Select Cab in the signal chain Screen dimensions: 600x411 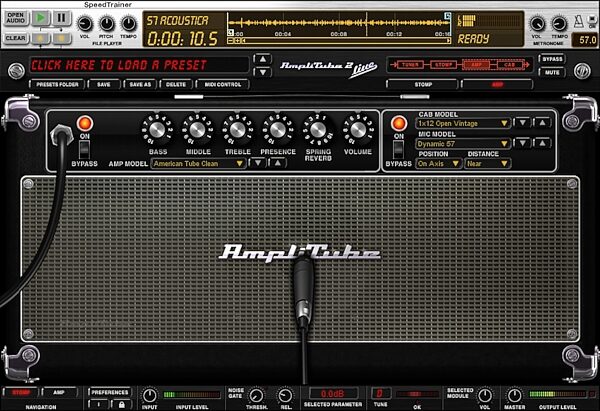click(x=510, y=65)
